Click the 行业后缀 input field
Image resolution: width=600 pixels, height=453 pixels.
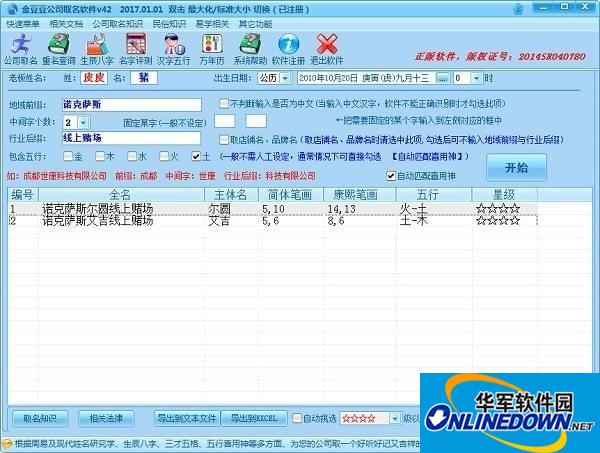pos(131,138)
